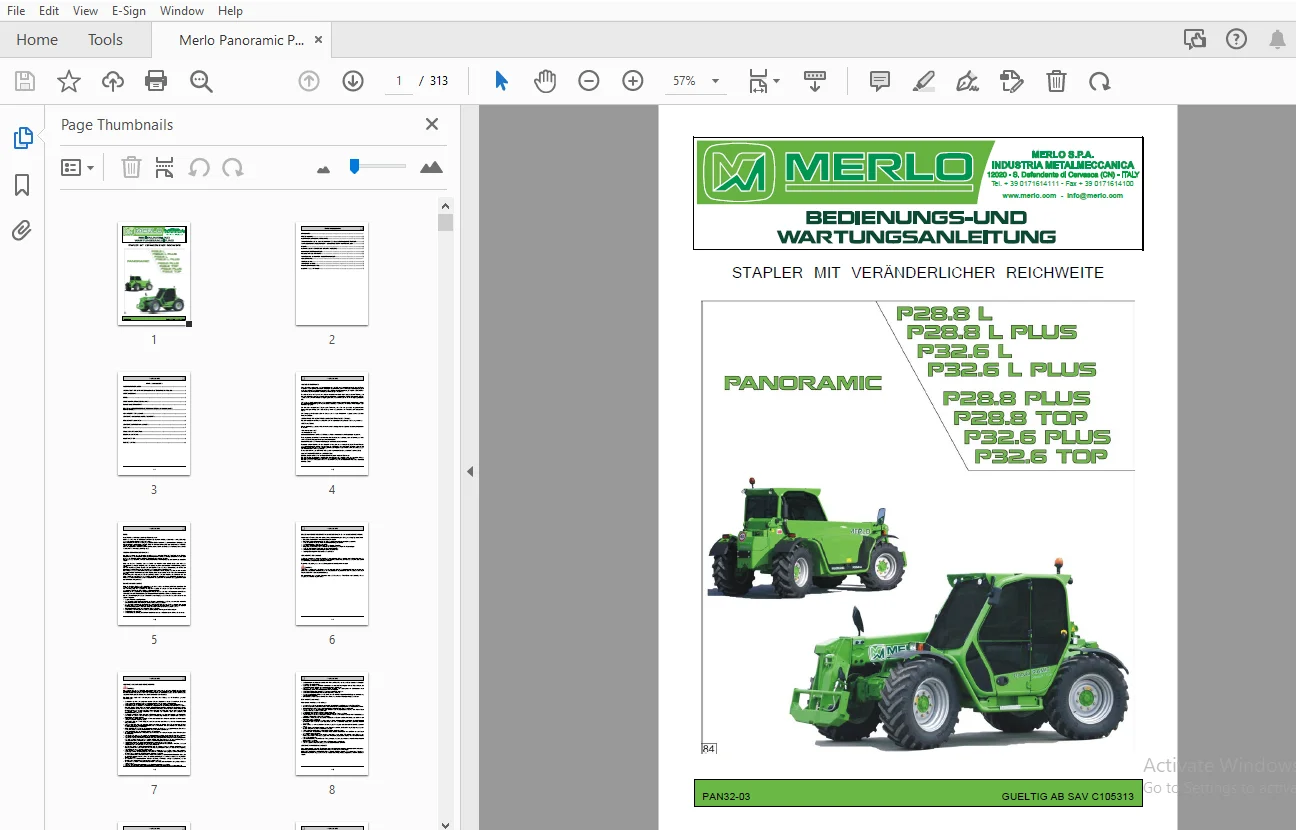The image size is (1296, 830).
Task: Click the current page number field
Action: 399,81
